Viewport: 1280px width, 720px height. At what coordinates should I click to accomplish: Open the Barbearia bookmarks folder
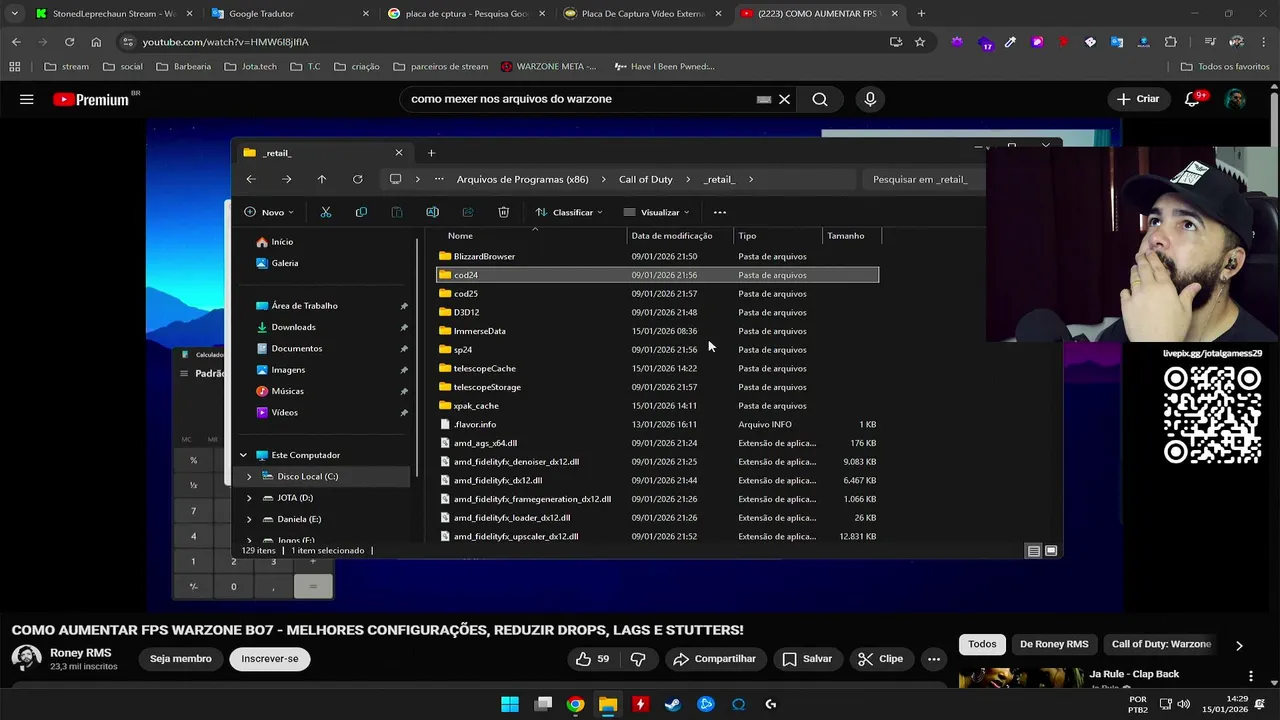(184, 67)
